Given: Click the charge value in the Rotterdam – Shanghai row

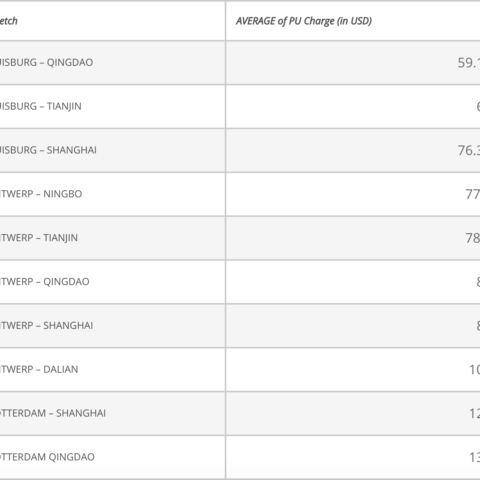Looking at the screenshot, I should click(x=474, y=413).
